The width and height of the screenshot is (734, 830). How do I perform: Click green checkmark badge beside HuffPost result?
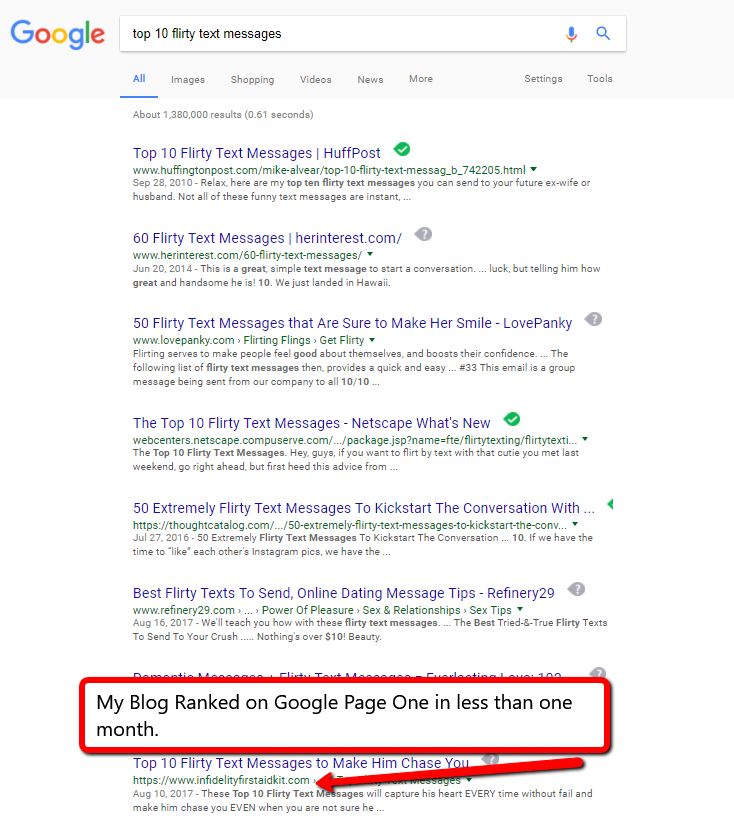pyautogui.click(x=402, y=149)
